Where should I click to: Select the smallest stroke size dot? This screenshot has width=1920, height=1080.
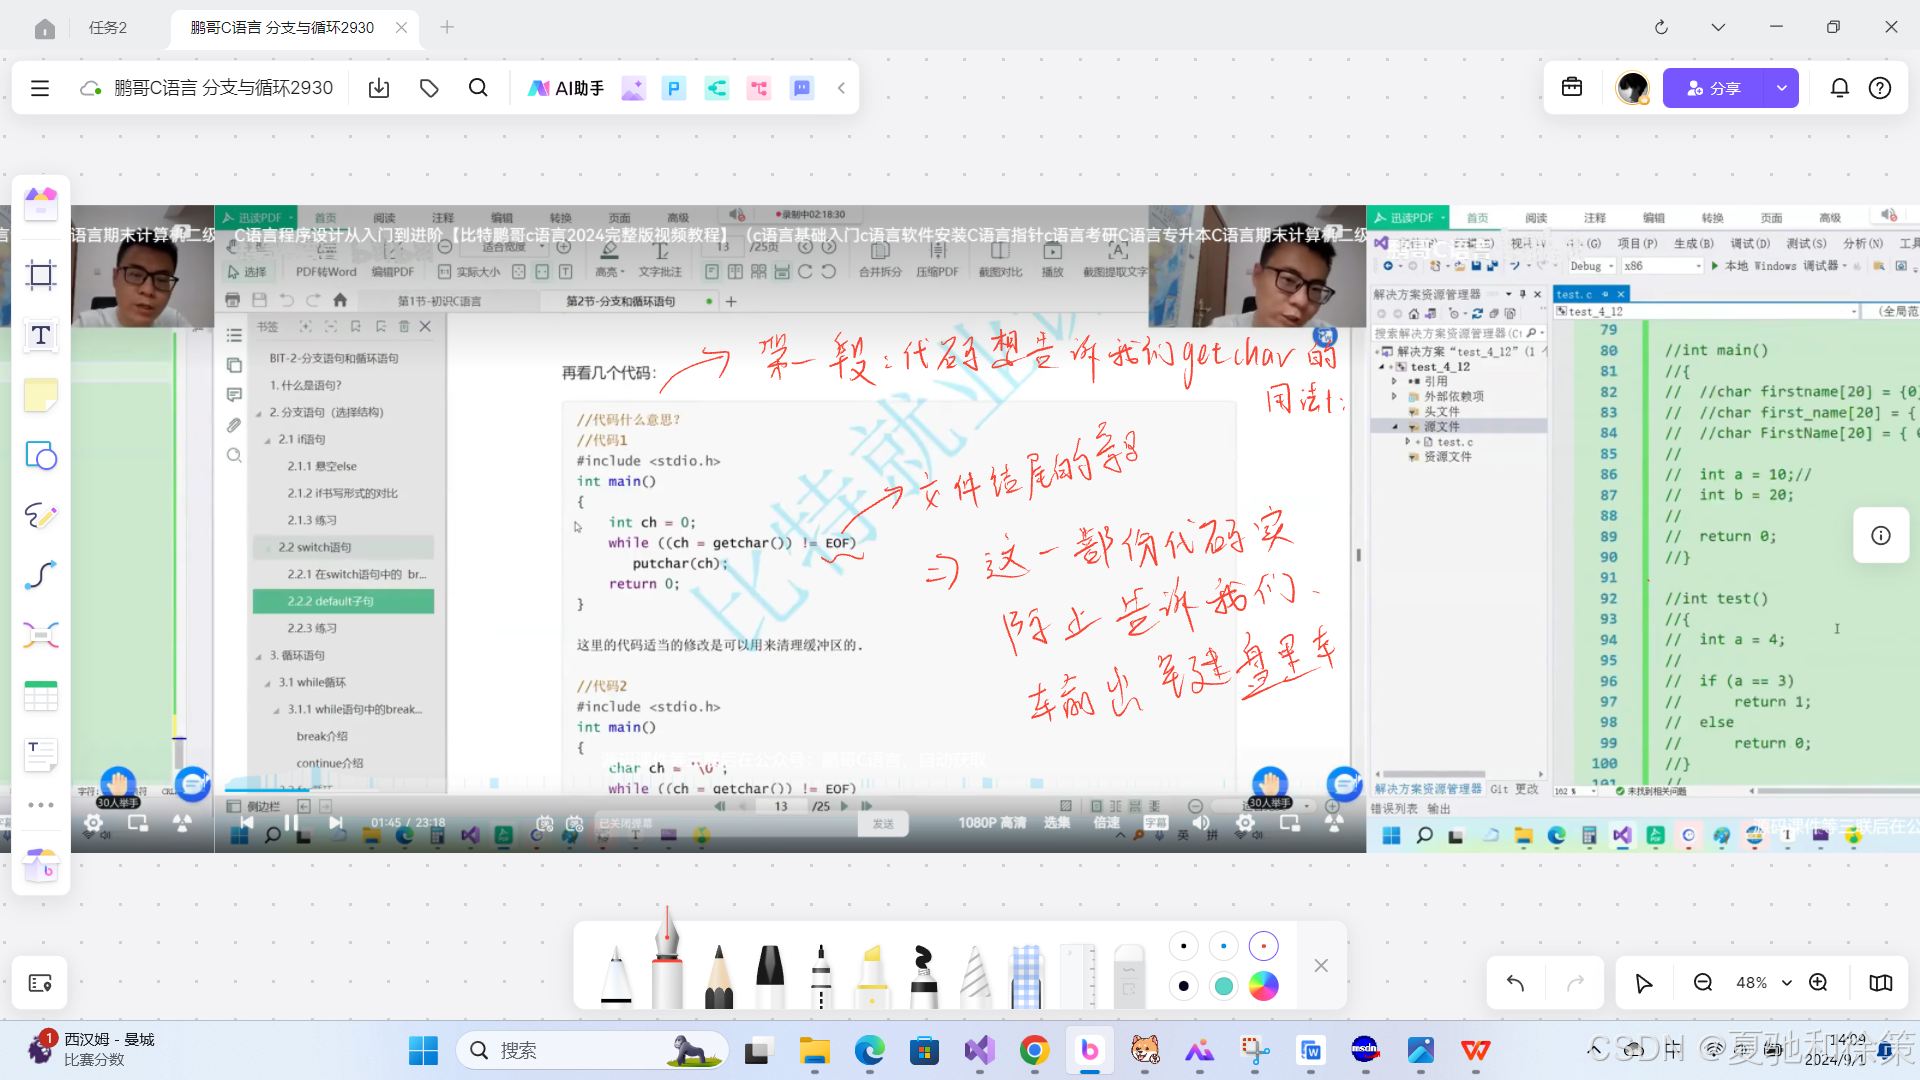coord(1184,946)
